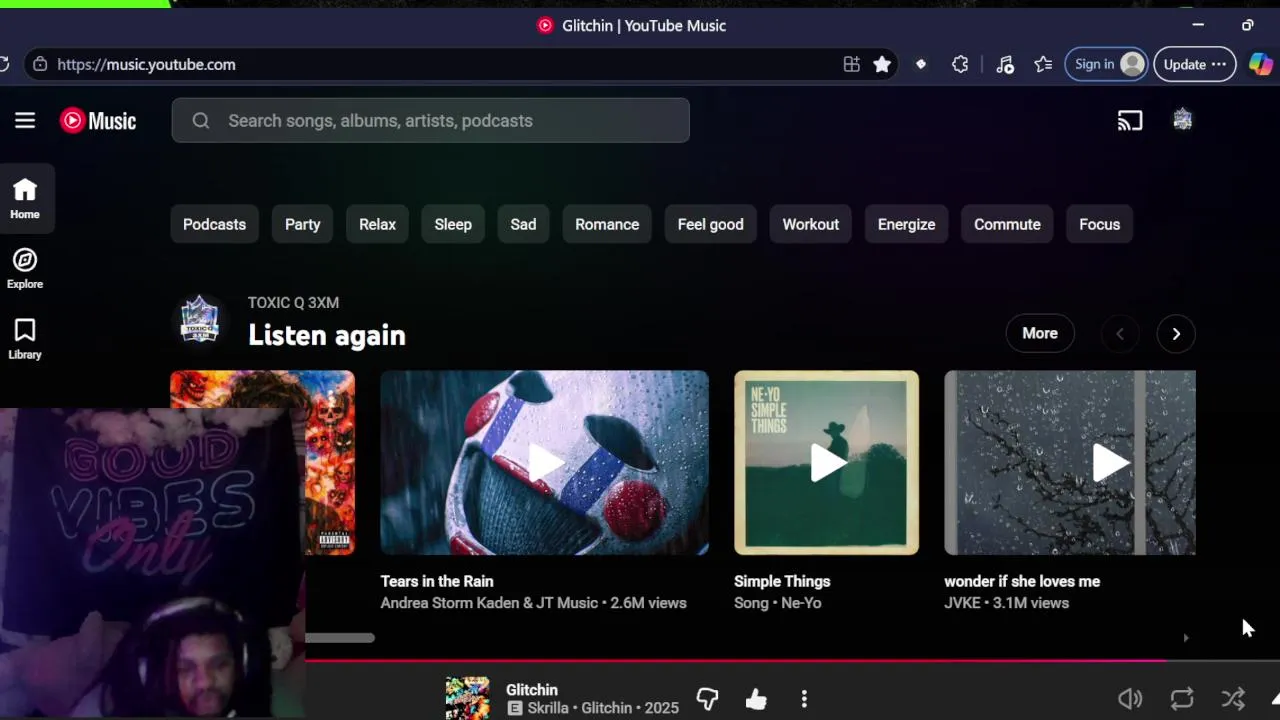Select the Relax chip
The image size is (1280, 720).
point(377,224)
